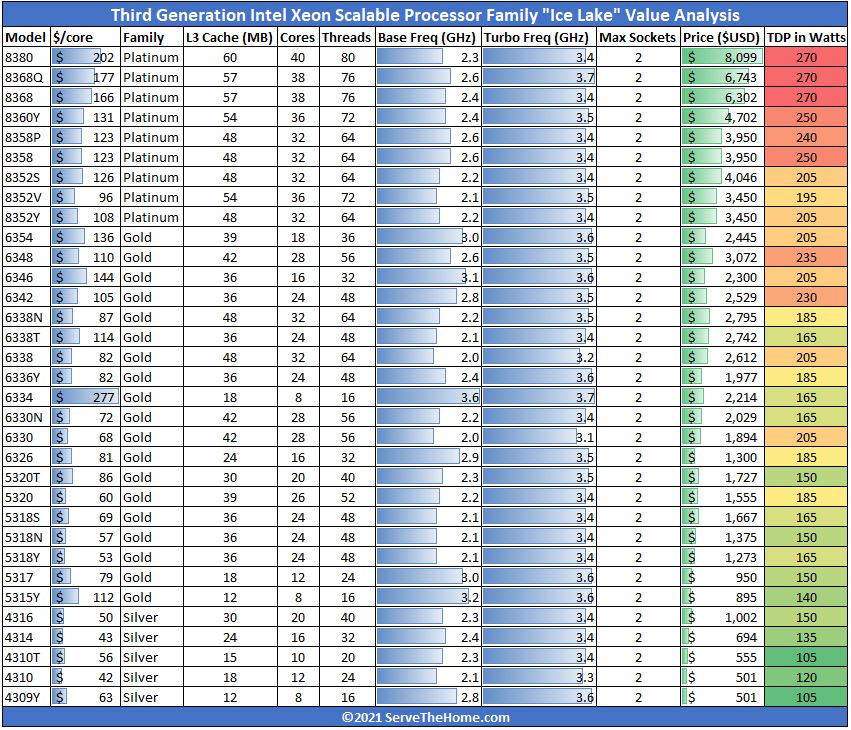Click model cell 4316
This screenshot has width=851, height=730.
pyautogui.click(x=26, y=618)
